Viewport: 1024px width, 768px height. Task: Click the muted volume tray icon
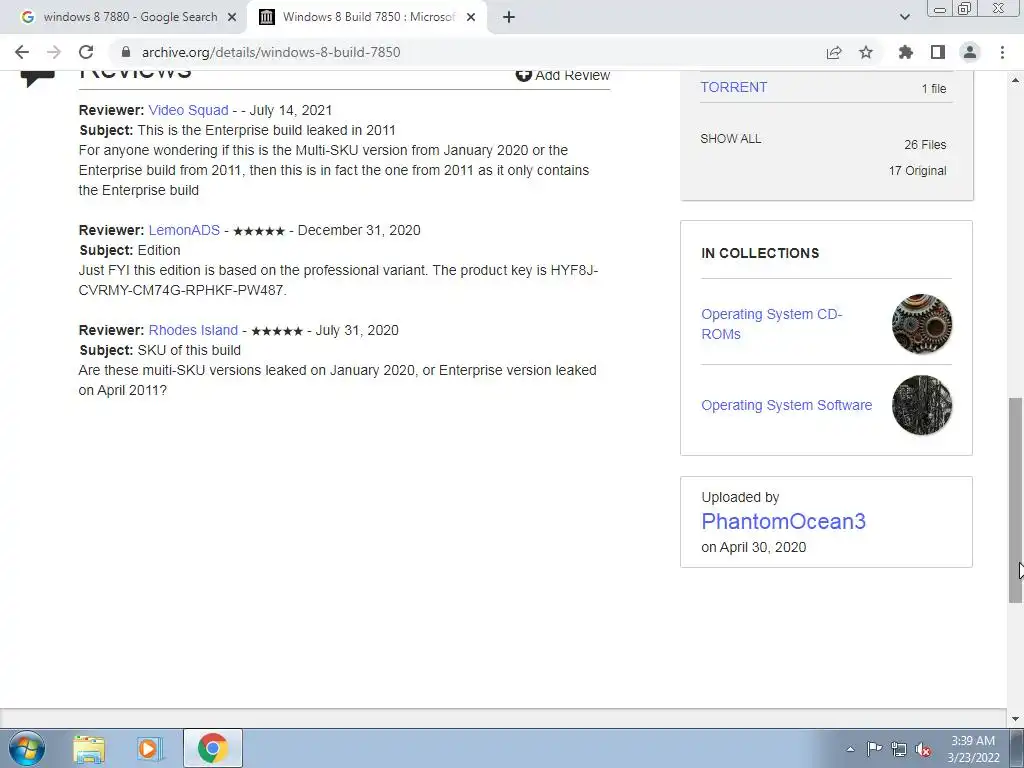[x=923, y=749]
